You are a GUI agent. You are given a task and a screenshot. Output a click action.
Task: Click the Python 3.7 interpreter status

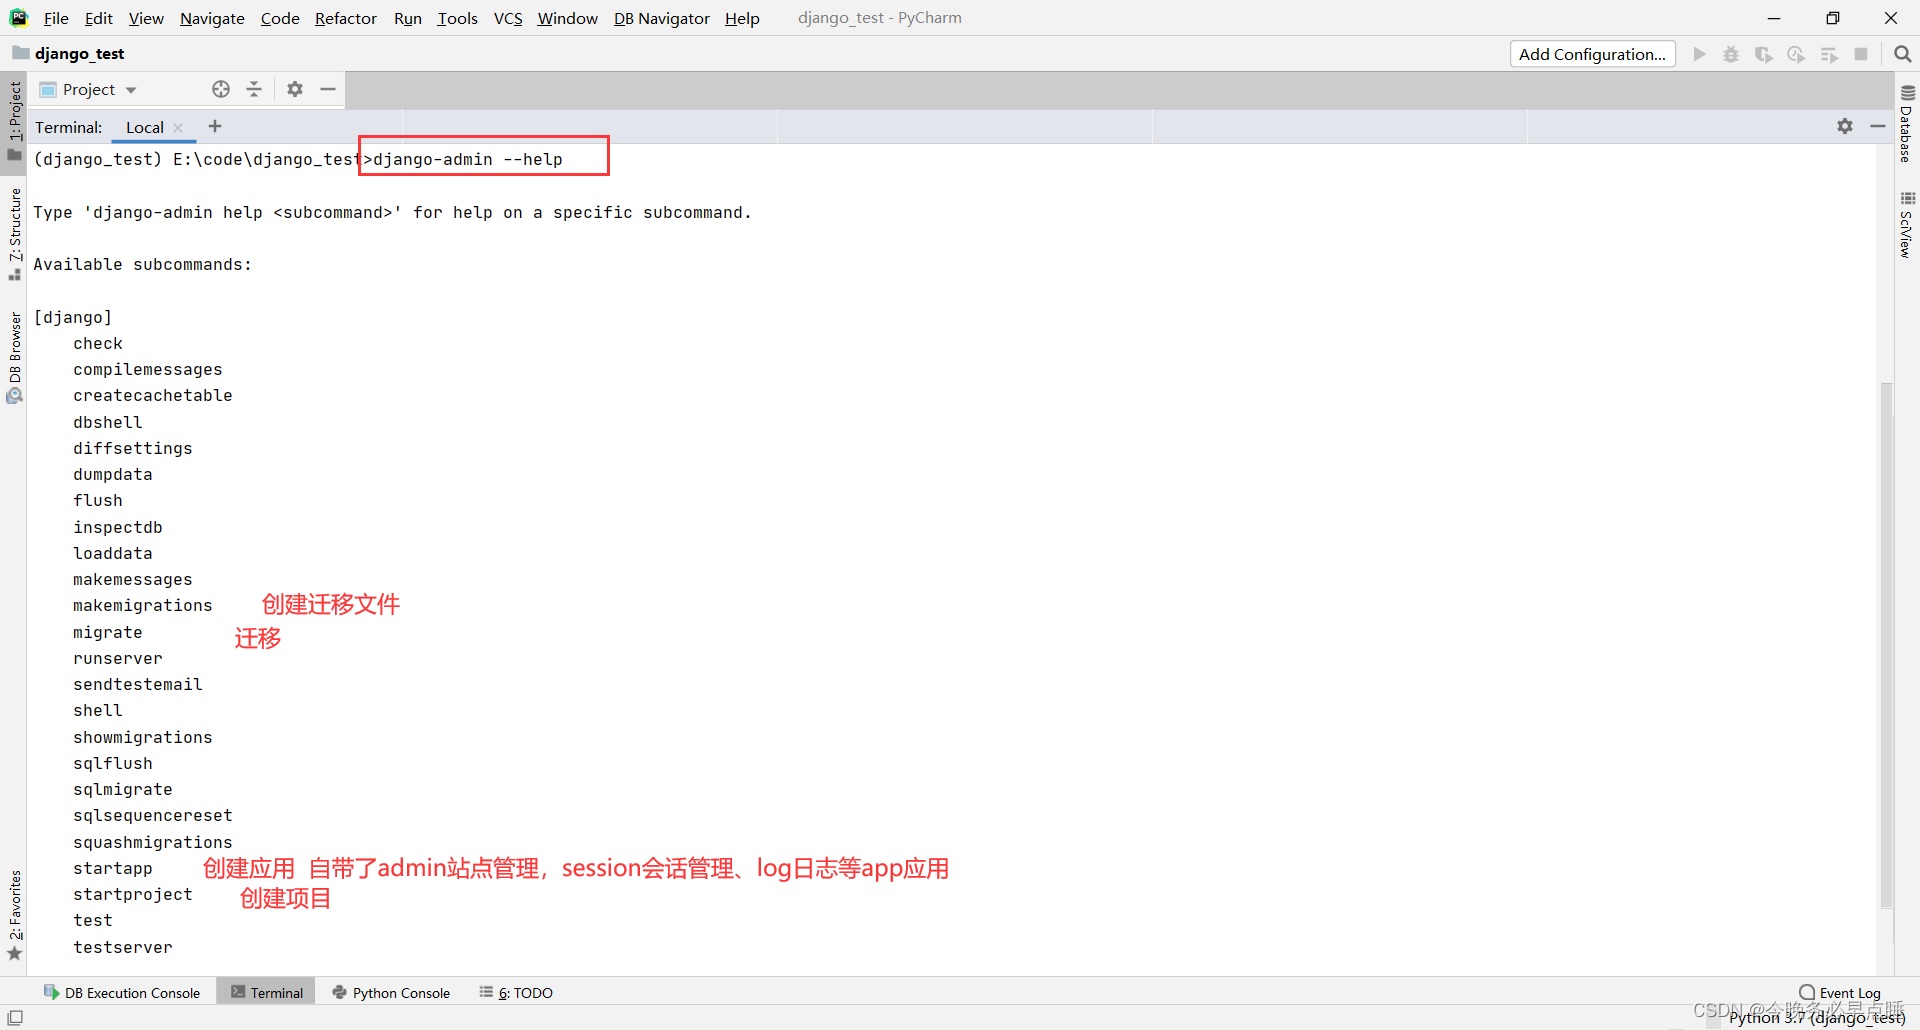point(1817,1018)
